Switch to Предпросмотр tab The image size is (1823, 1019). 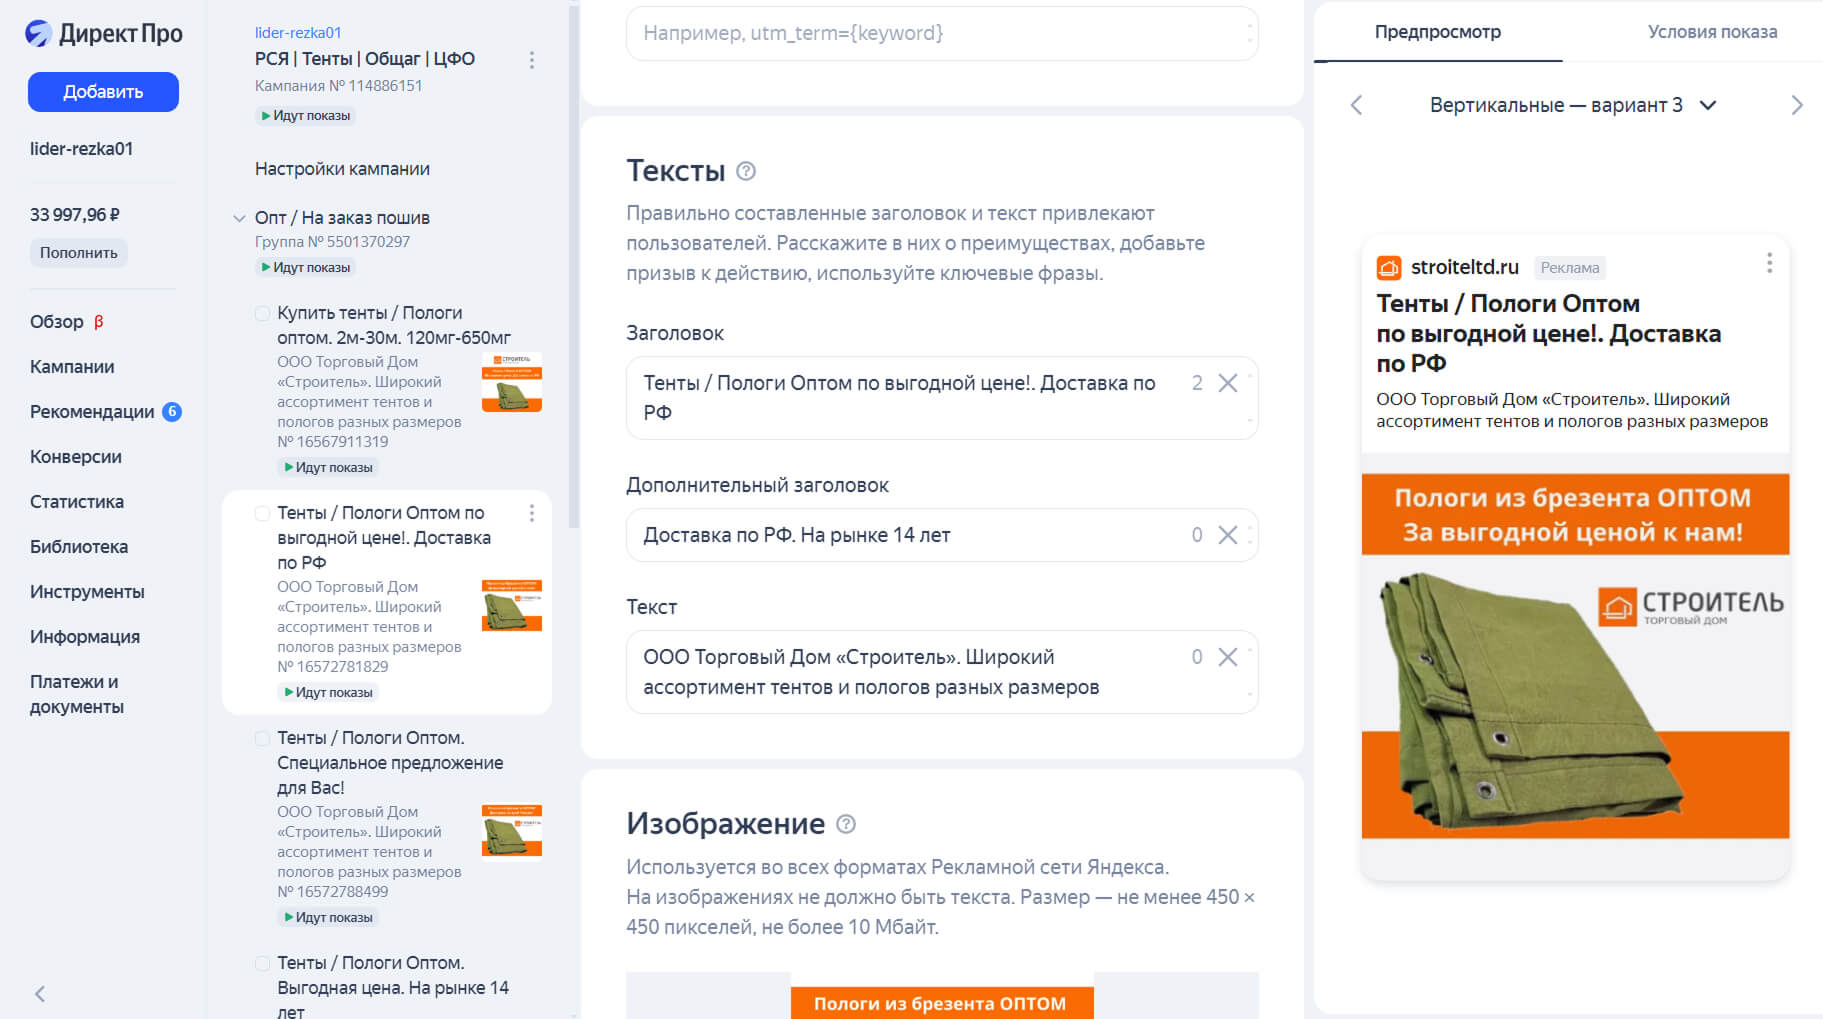[1438, 32]
